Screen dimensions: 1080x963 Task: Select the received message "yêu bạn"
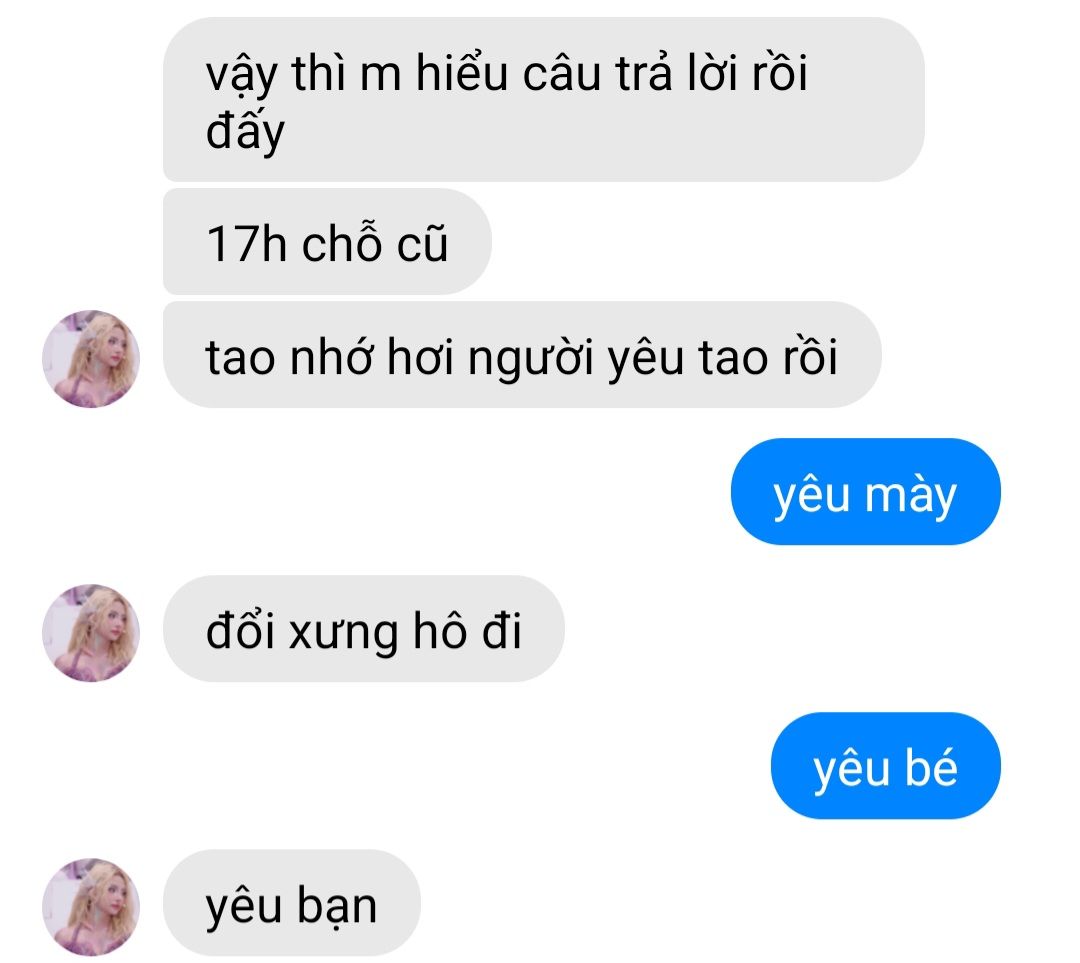[x=291, y=903]
